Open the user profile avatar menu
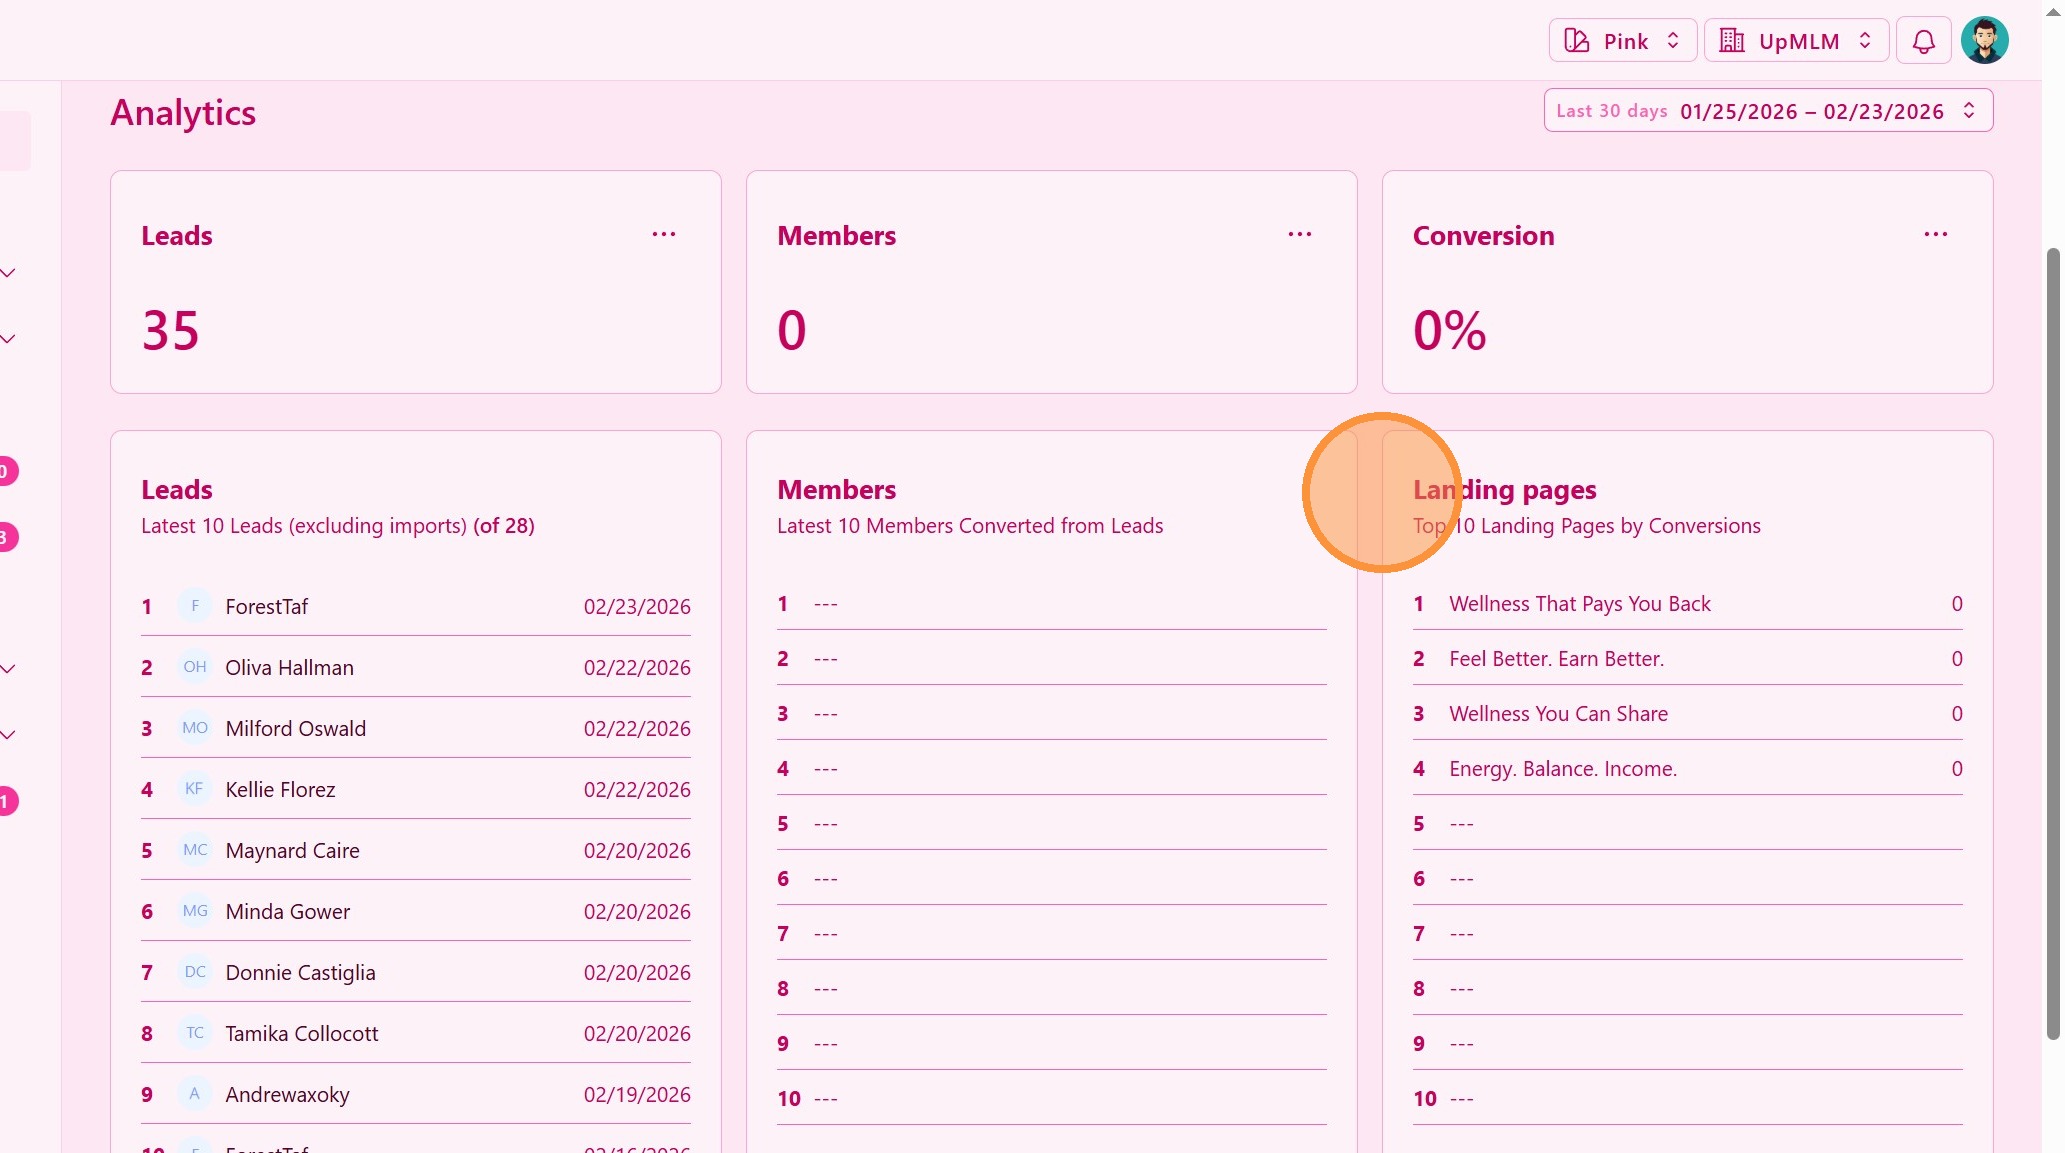 1984,41
